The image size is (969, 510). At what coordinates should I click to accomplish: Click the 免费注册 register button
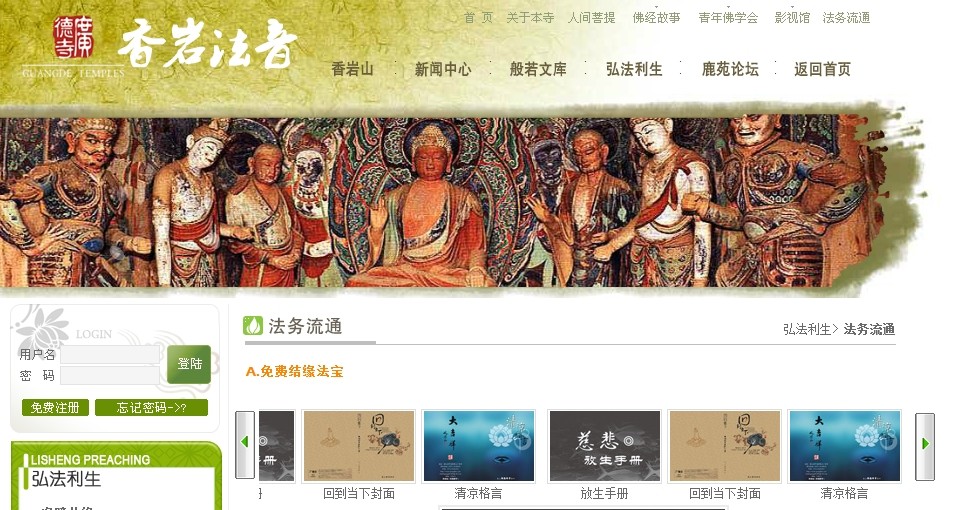pos(55,407)
